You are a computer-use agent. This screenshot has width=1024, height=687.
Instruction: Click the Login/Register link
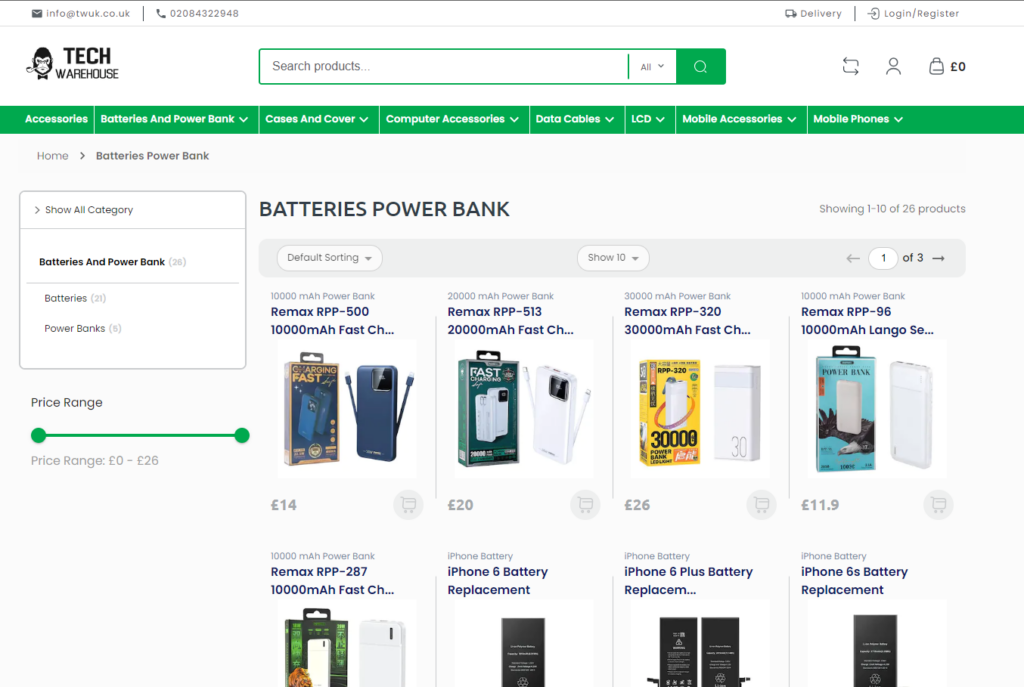pos(921,13)
